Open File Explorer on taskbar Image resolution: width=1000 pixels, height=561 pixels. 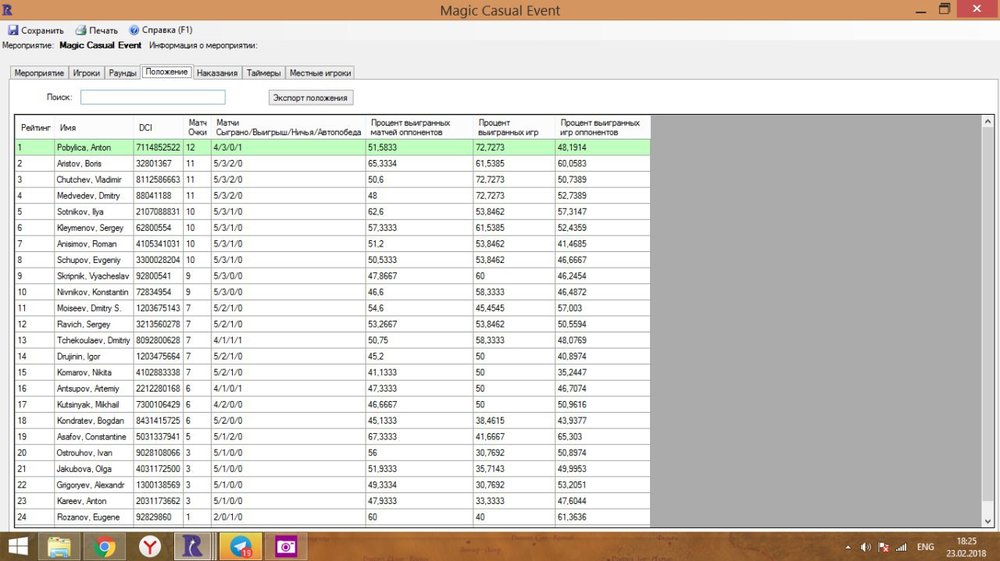point(59,547)
